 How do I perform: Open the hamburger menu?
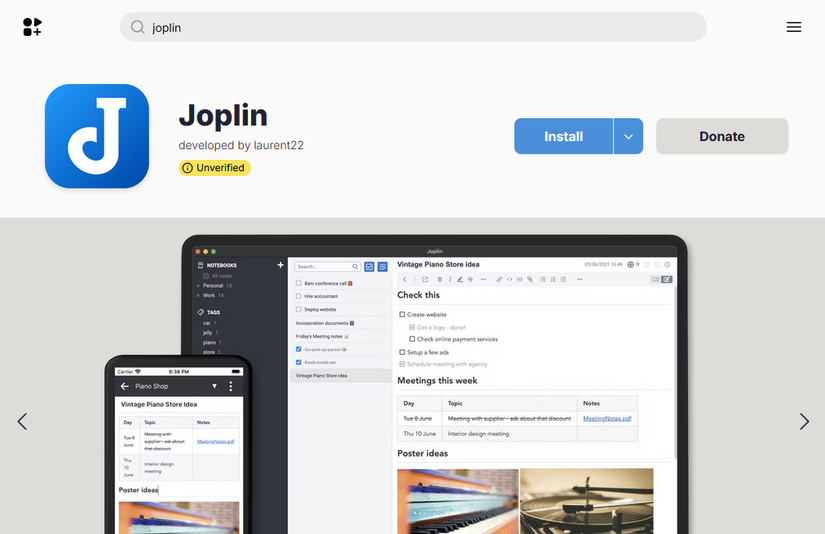(793, 27)
